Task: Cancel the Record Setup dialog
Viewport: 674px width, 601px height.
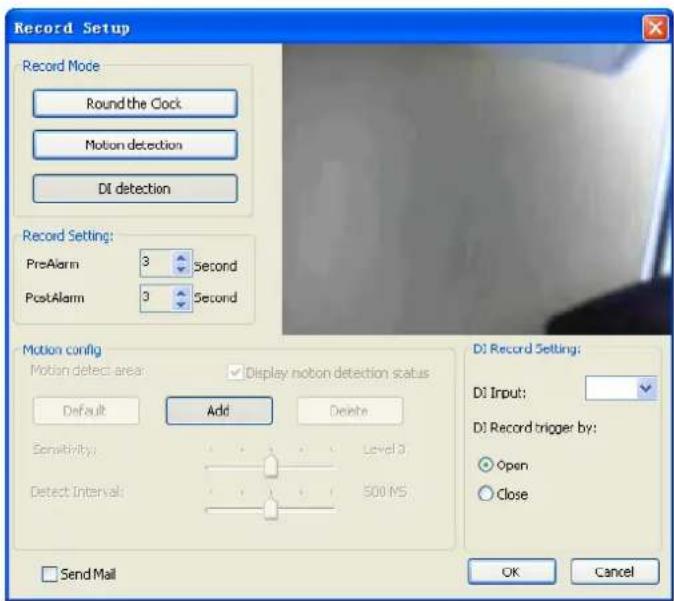Action: click(615, 571)
